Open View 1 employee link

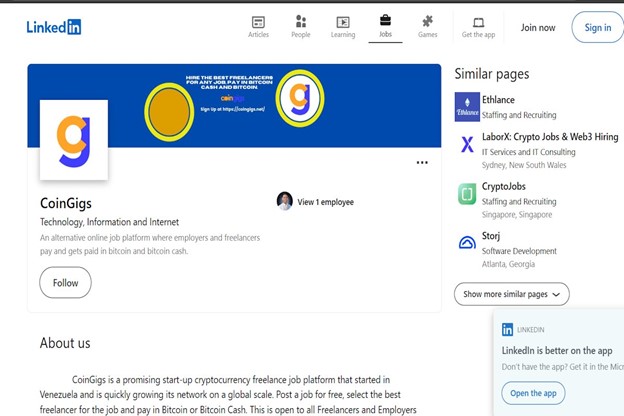(326, 202)
